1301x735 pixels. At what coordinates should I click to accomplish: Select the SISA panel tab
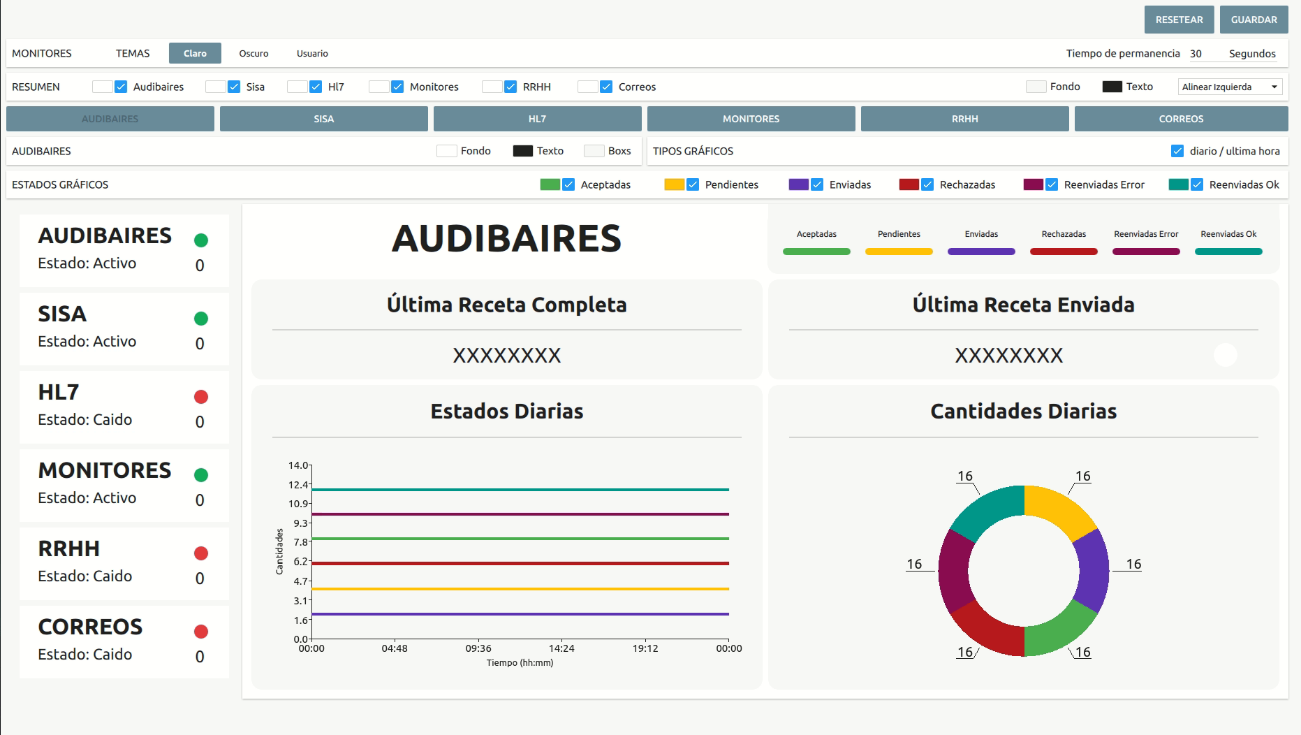coord(323,118)
